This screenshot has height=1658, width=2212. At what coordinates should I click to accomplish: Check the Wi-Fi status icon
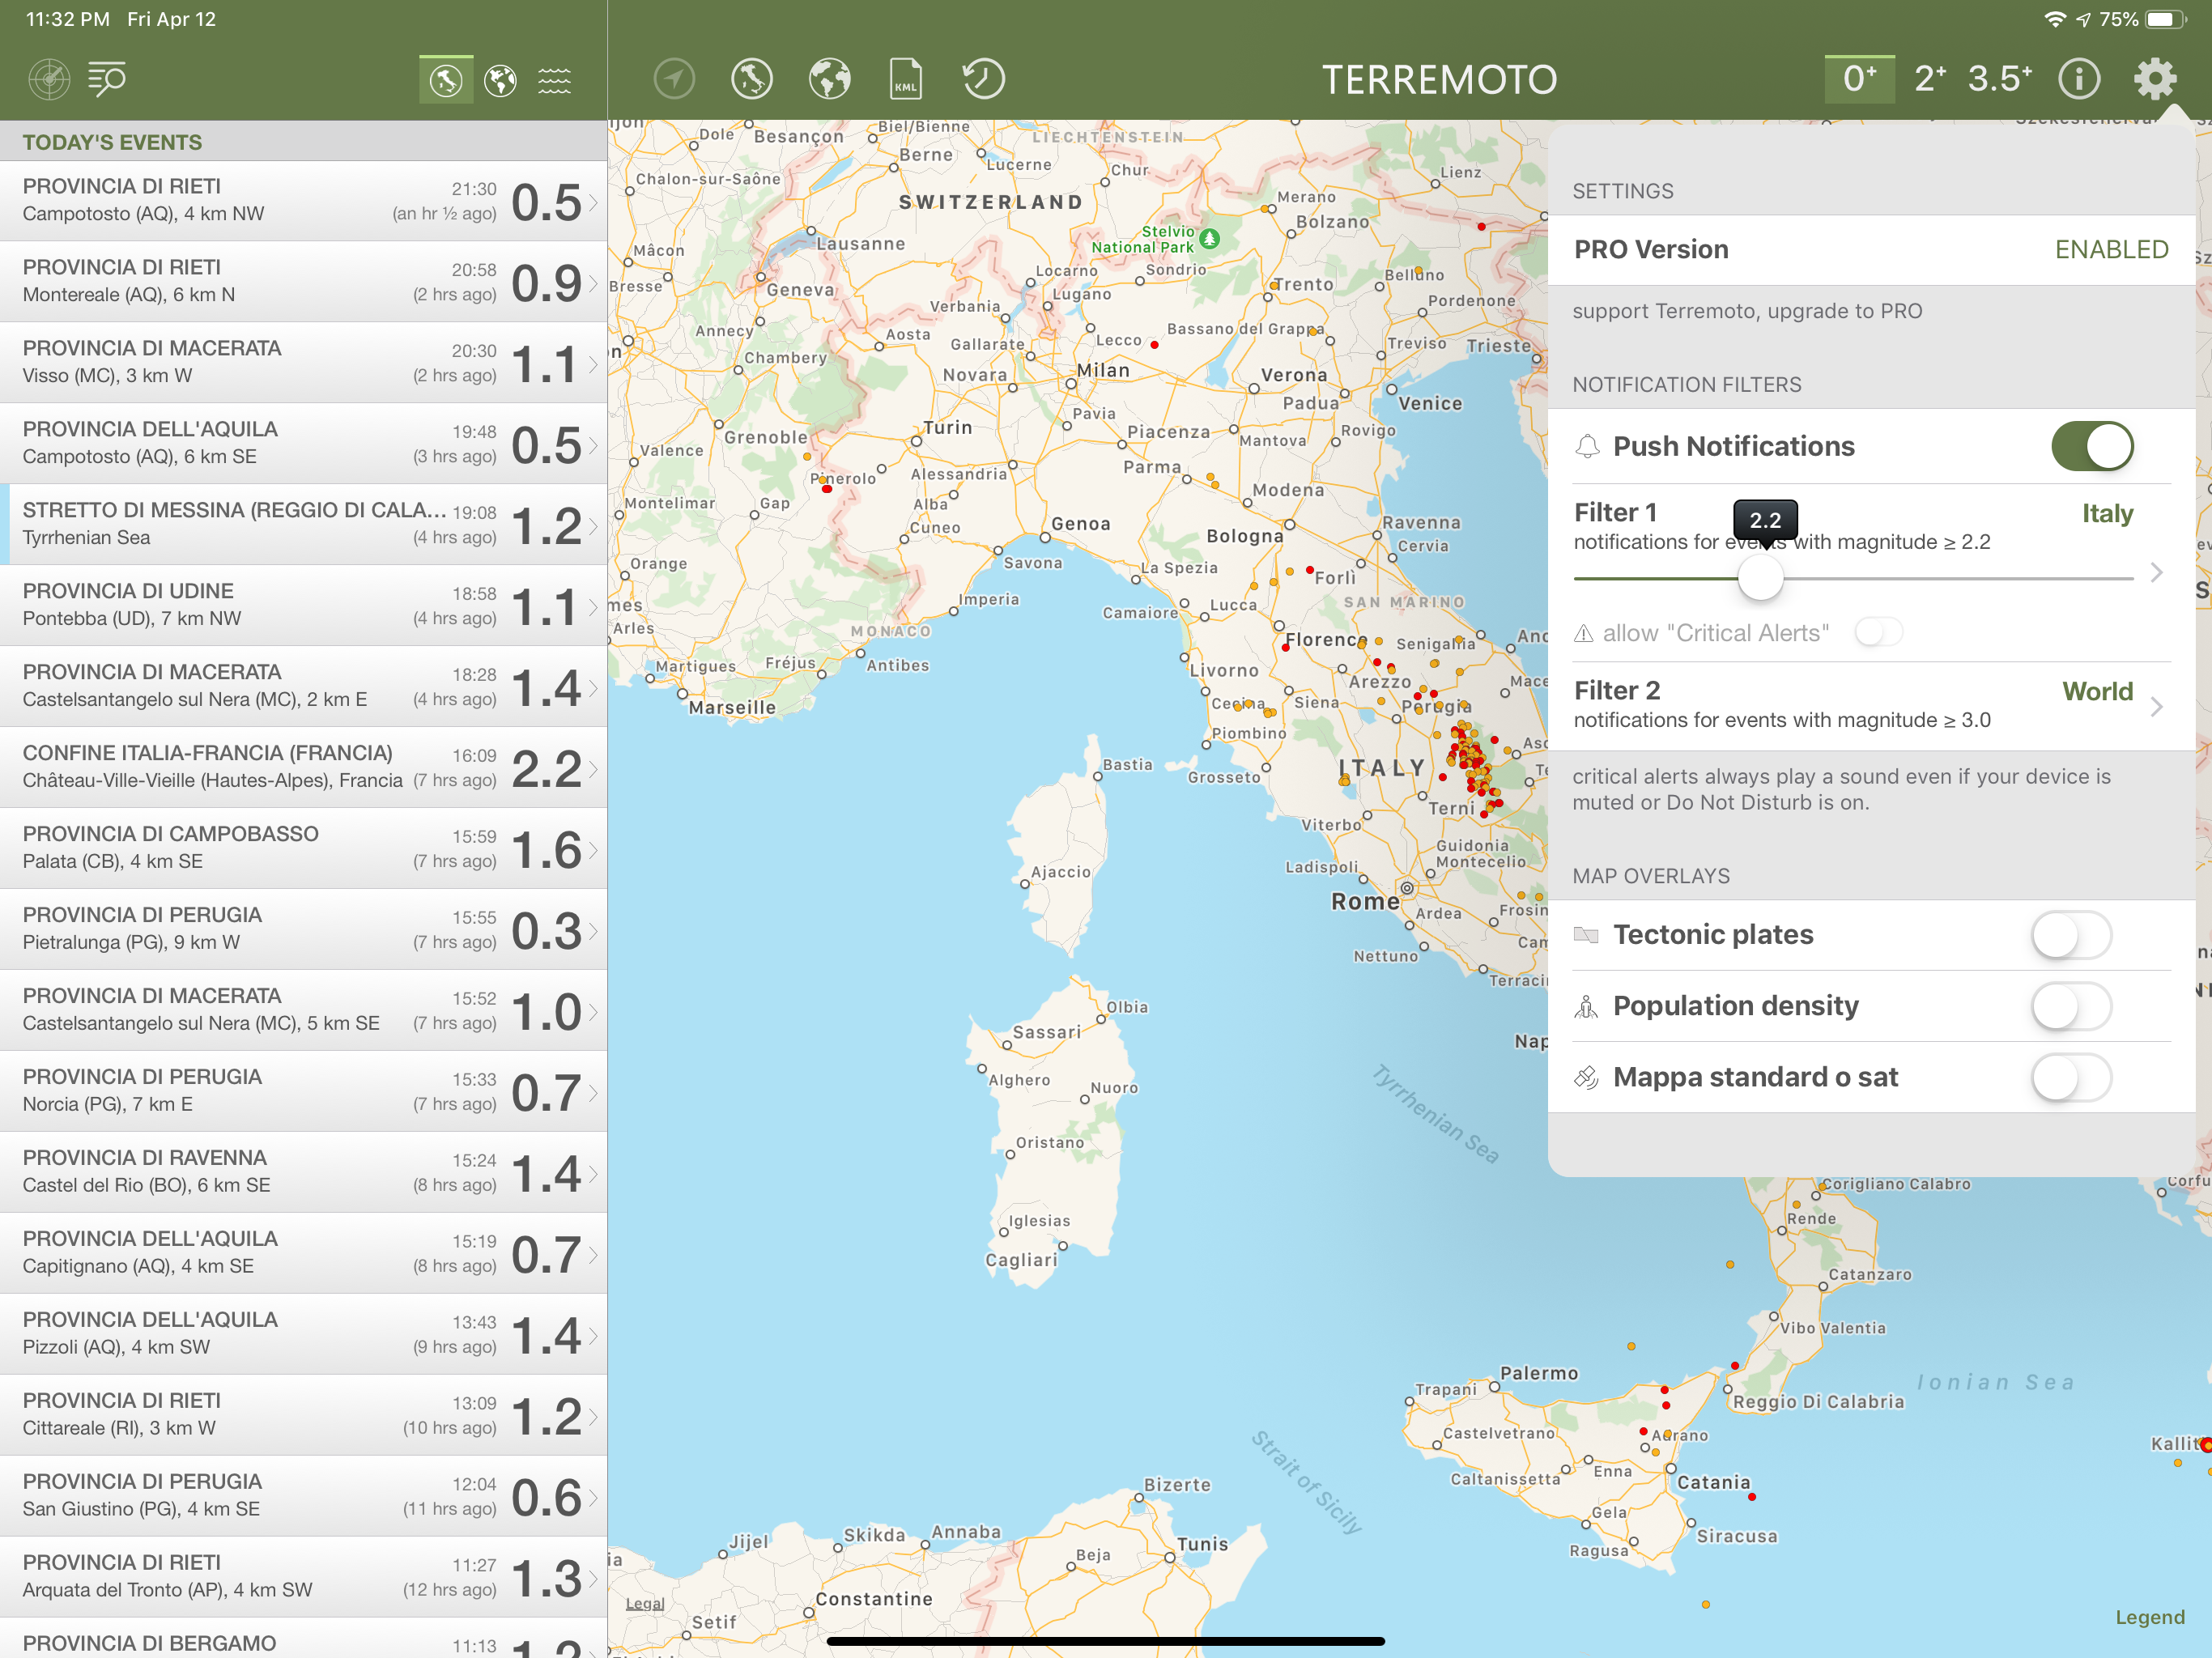tap(2055, 19)
